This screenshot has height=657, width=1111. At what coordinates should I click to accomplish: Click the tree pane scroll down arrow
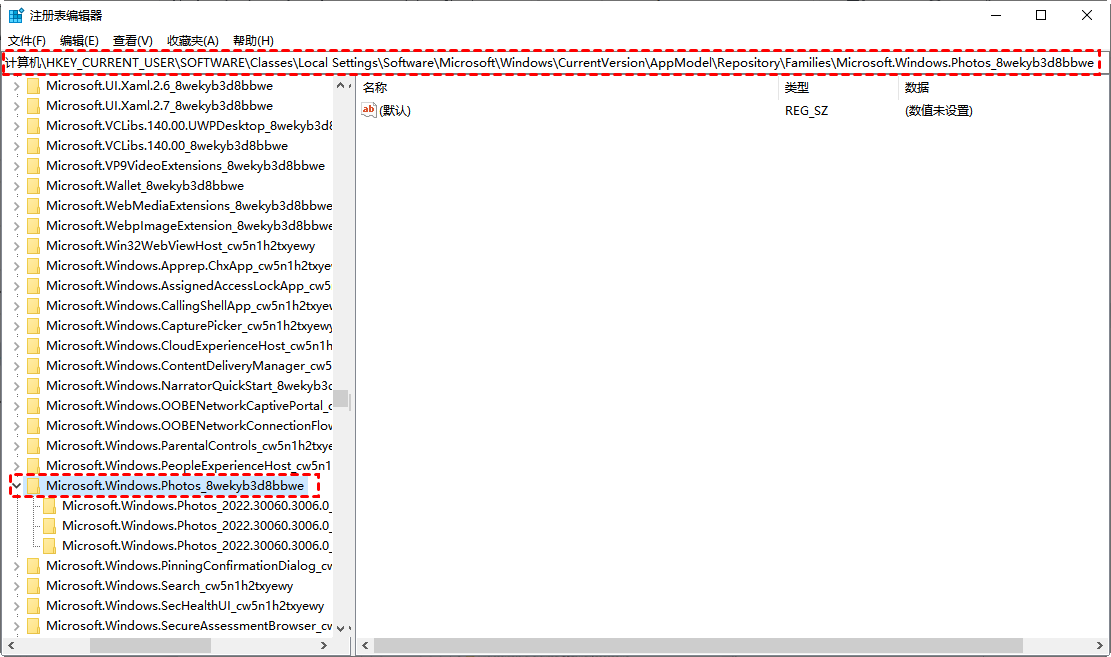pyautogui.click(x=341, y=628)
